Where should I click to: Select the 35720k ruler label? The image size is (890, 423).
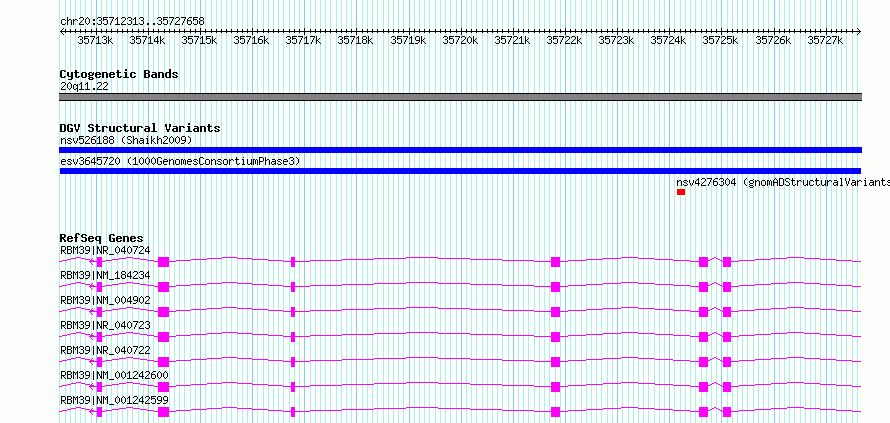(460, 40)
